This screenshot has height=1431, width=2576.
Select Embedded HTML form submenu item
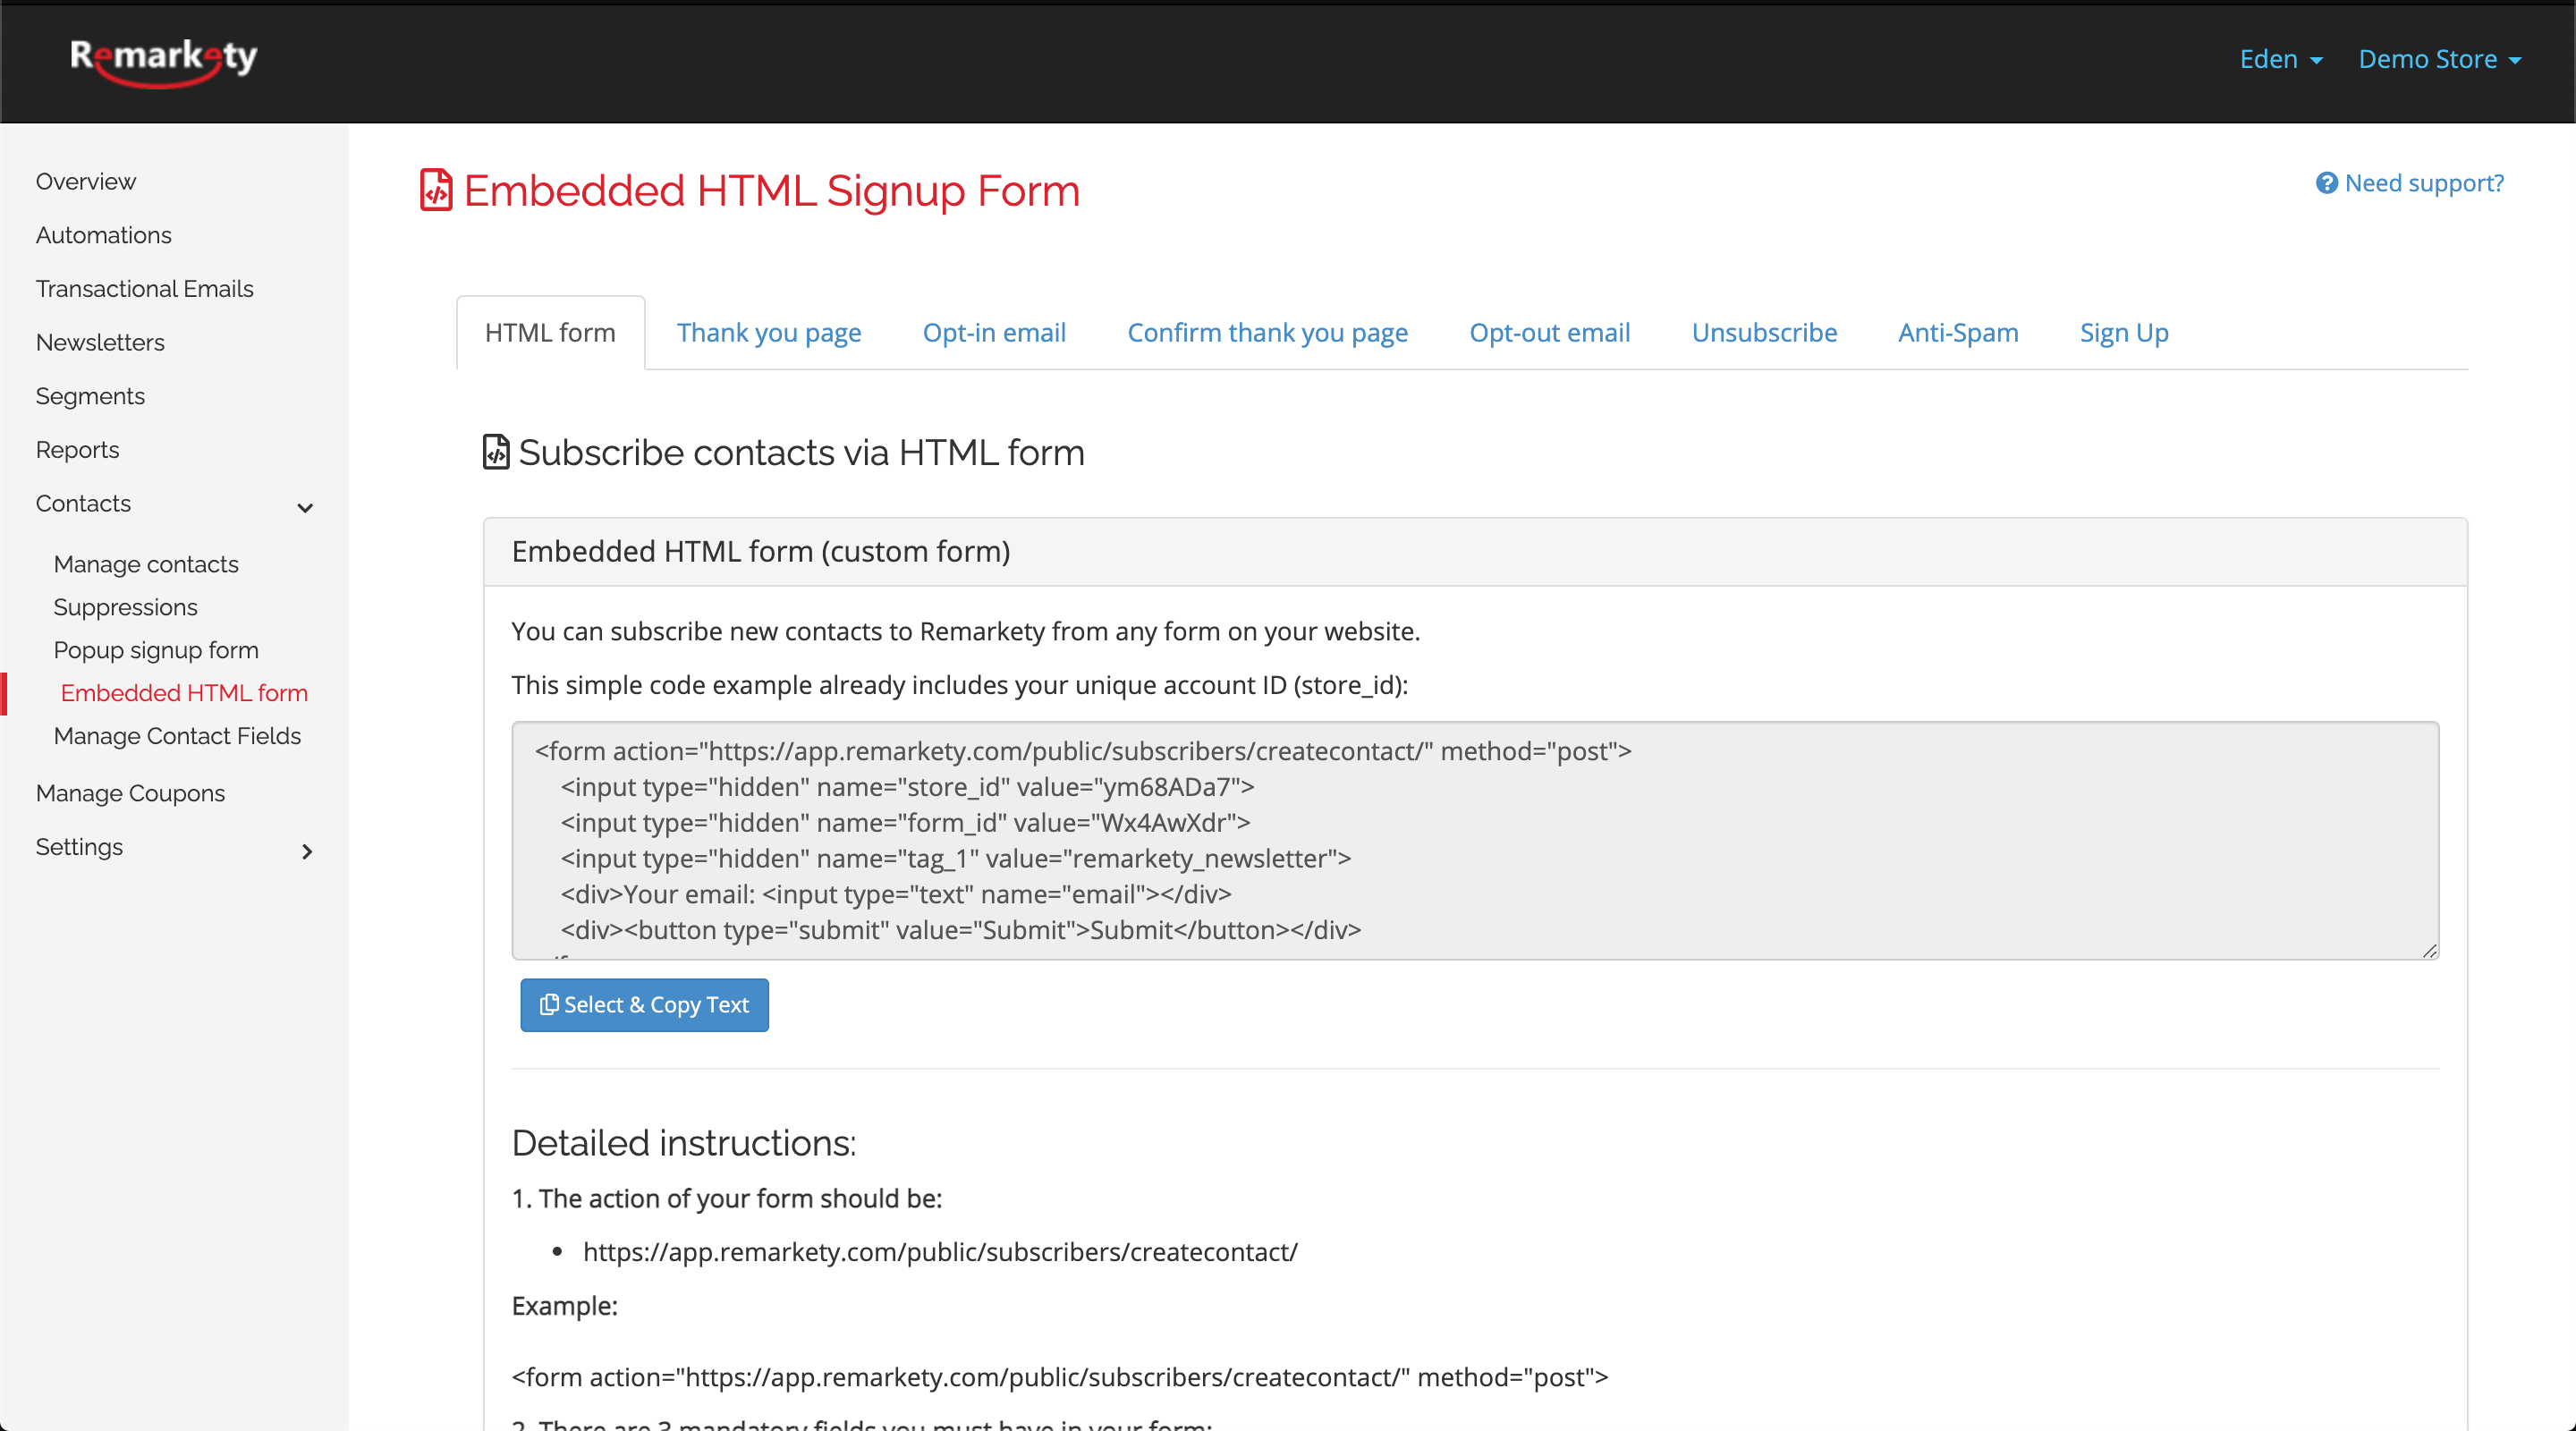click(184, 693)
